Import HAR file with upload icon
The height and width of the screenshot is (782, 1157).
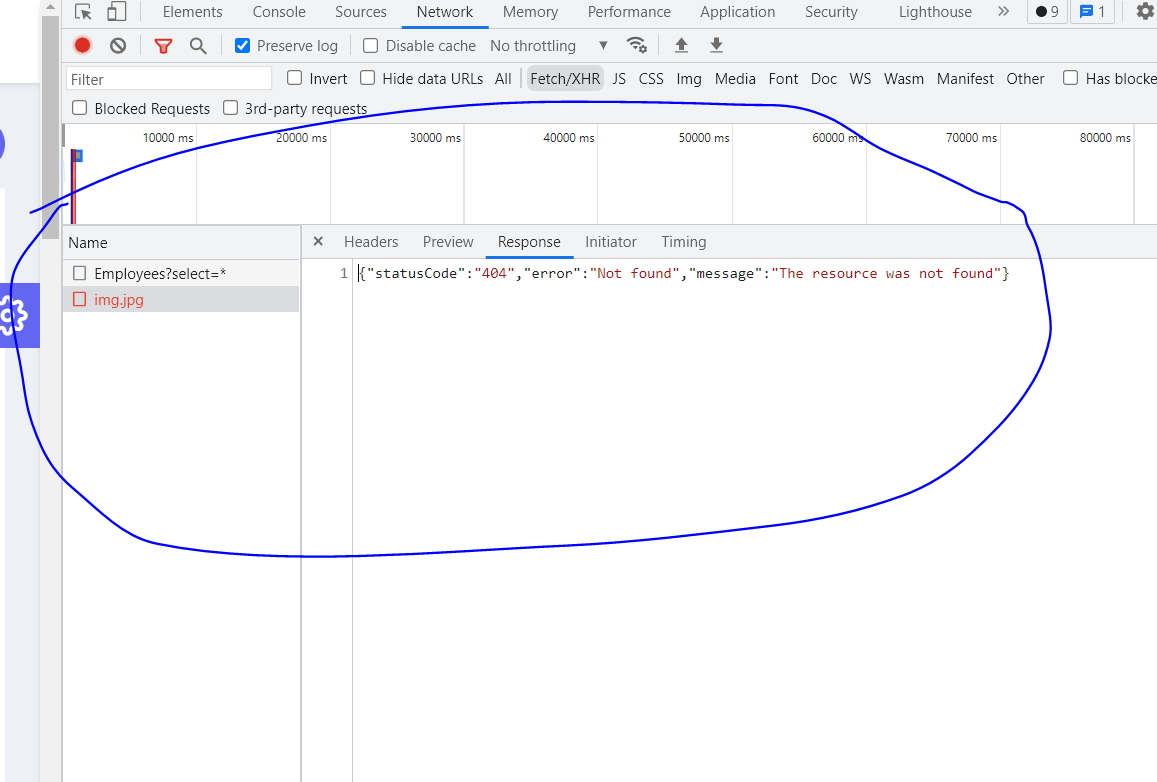[681, 45]
